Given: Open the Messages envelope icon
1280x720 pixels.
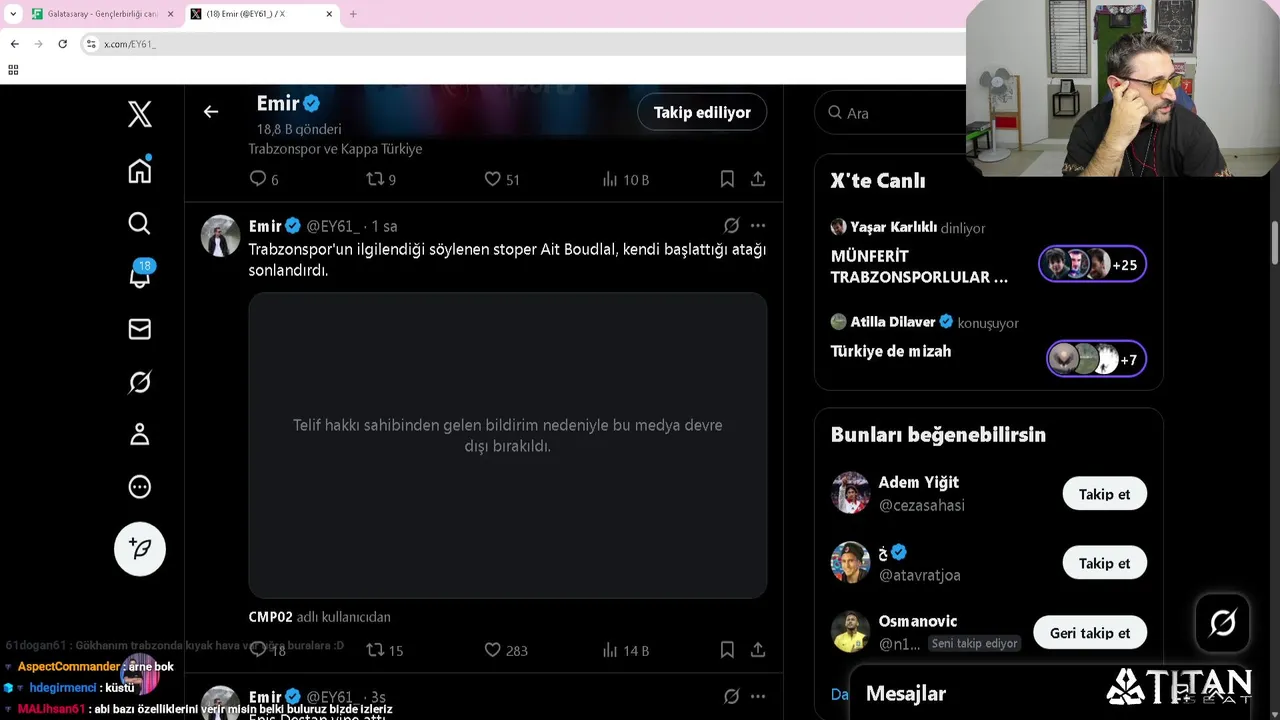Looking at the screenshot, I should (x=140, y=329).
